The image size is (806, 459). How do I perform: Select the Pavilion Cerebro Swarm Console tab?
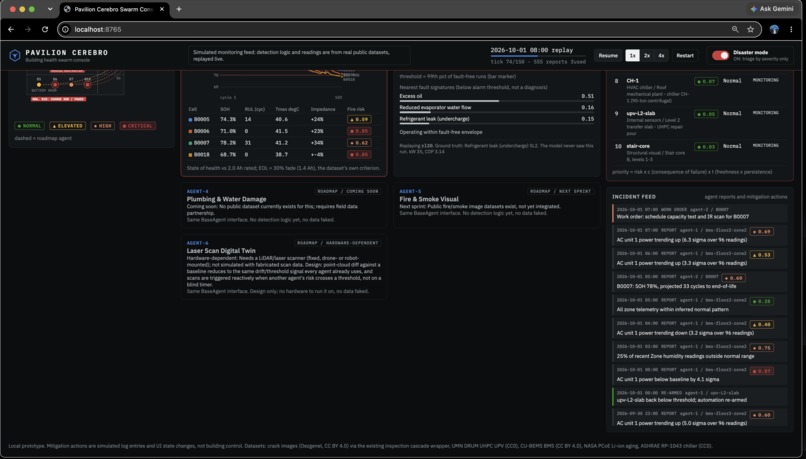point(114,9)
